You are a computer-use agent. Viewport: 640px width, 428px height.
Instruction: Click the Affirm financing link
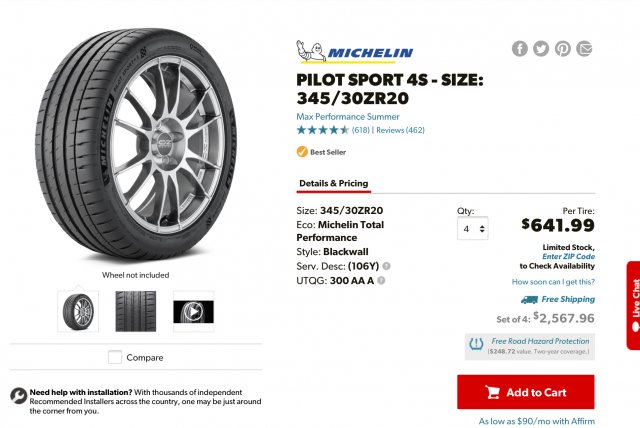tap(535, 423)
